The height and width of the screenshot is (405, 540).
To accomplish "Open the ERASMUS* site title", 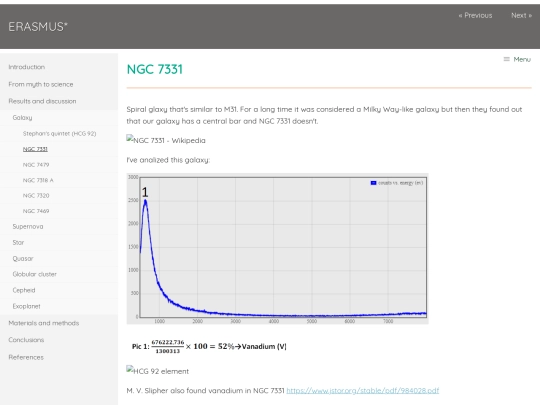I will (x=38, y=27).
